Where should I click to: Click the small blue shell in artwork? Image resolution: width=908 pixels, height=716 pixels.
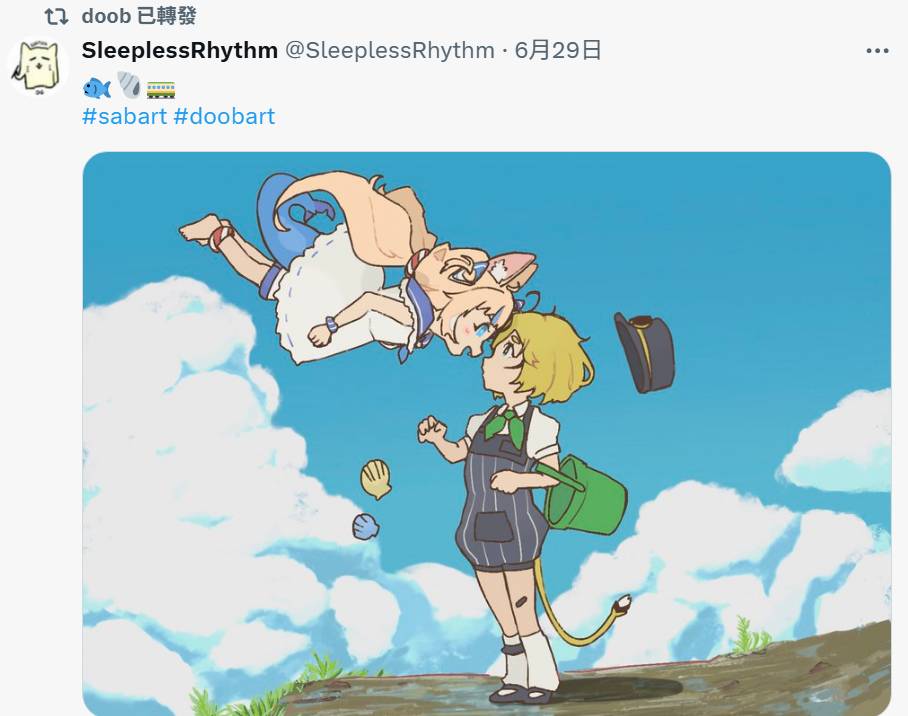(365, 526)
